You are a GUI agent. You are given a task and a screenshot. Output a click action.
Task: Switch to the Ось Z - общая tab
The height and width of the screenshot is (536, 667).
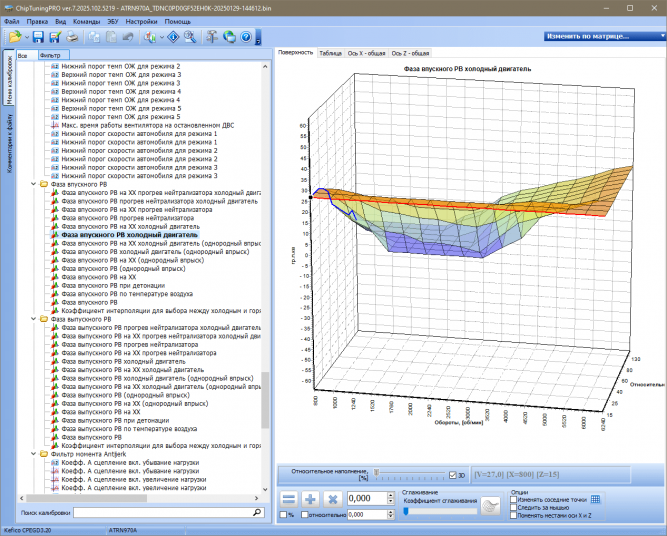pos(410,53)
